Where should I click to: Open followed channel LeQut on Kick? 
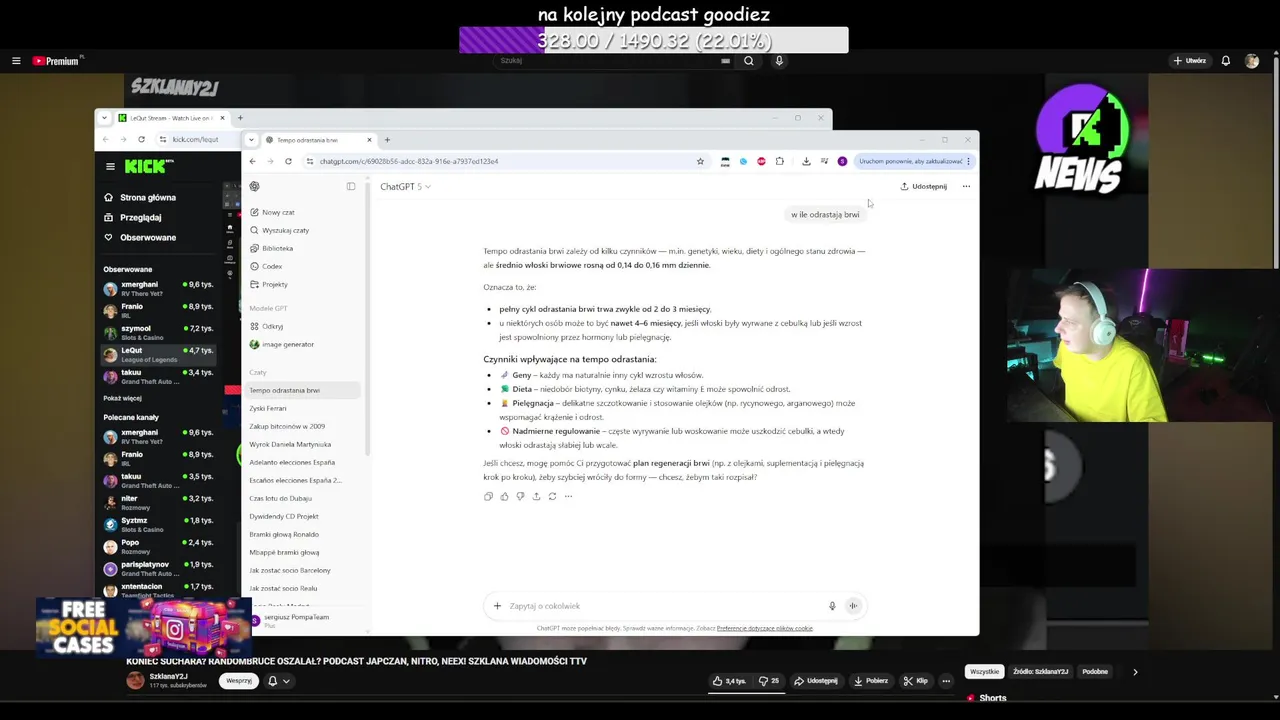159,354
